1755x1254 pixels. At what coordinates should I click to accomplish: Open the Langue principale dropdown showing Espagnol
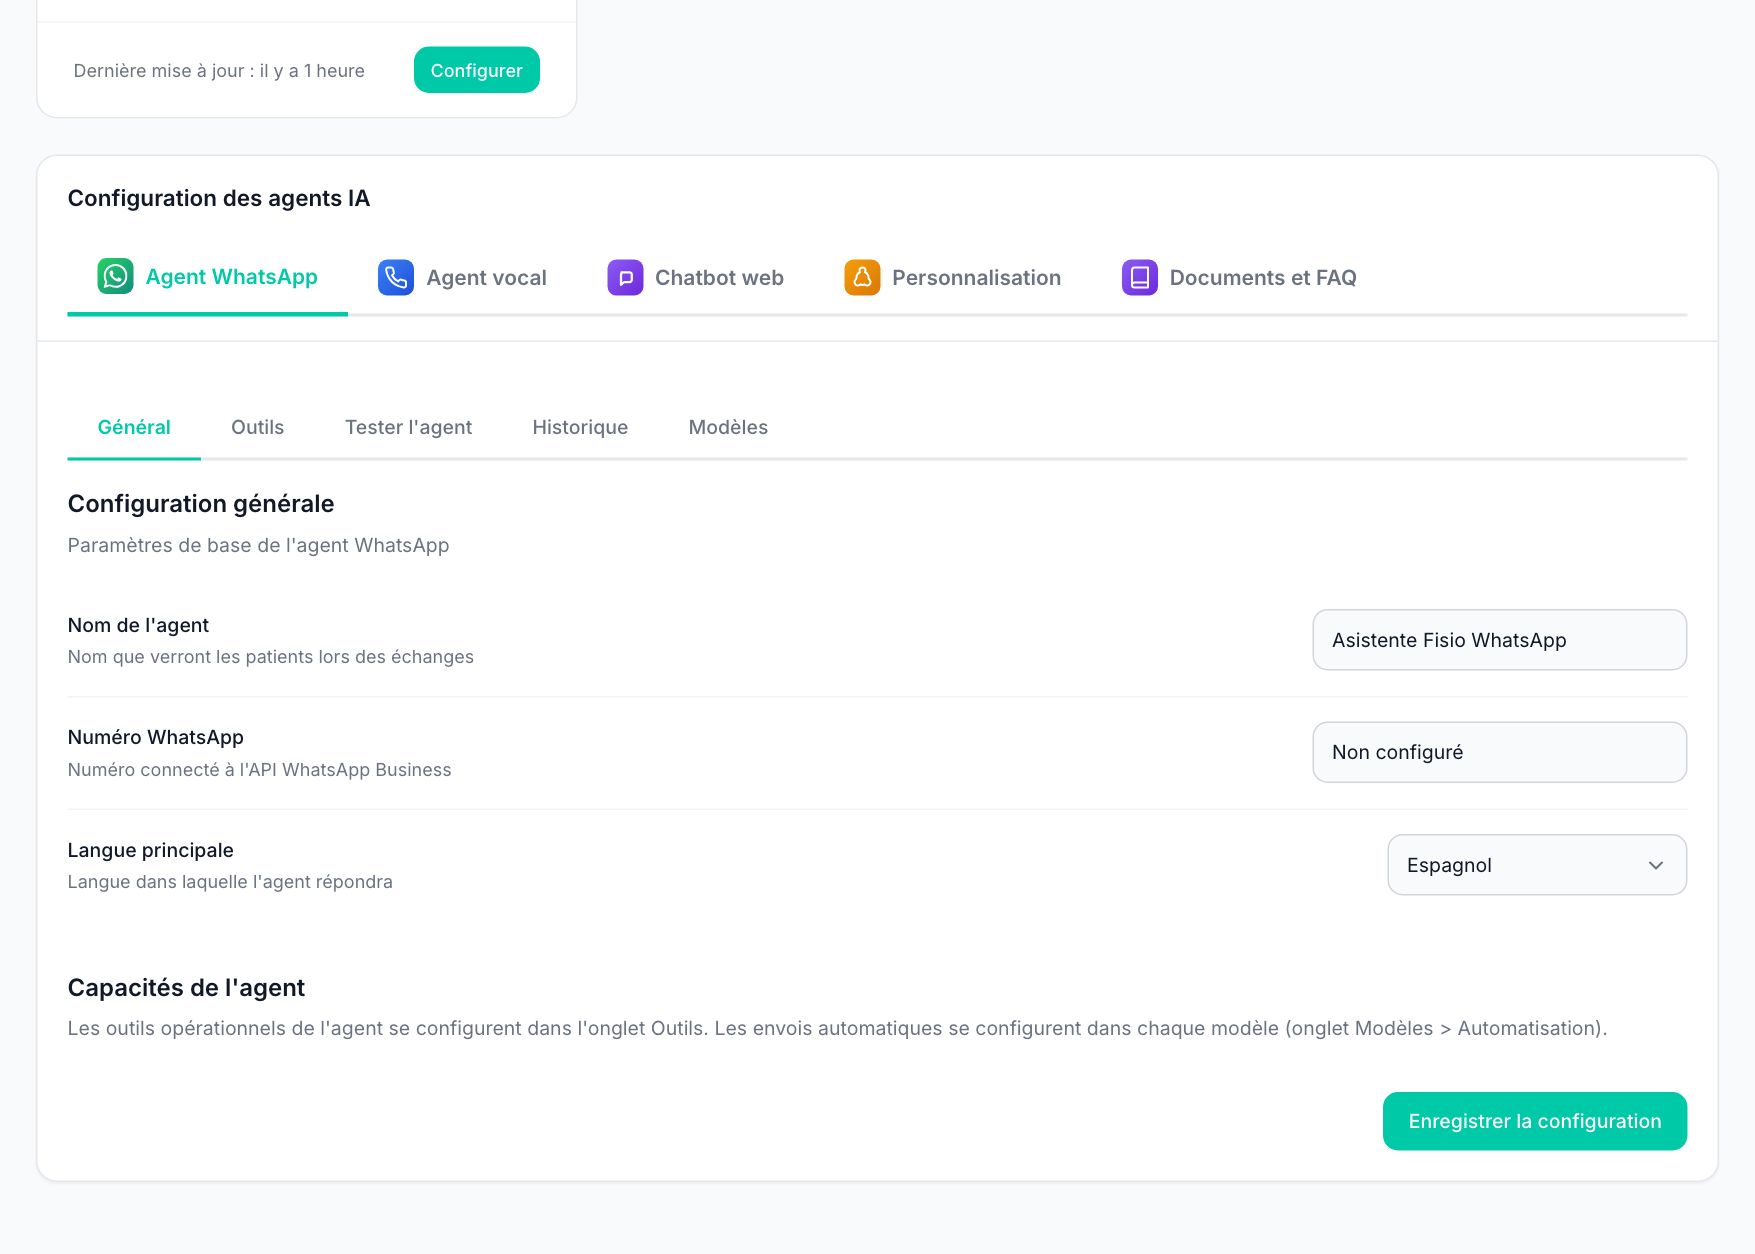[x=1536, y=865]
